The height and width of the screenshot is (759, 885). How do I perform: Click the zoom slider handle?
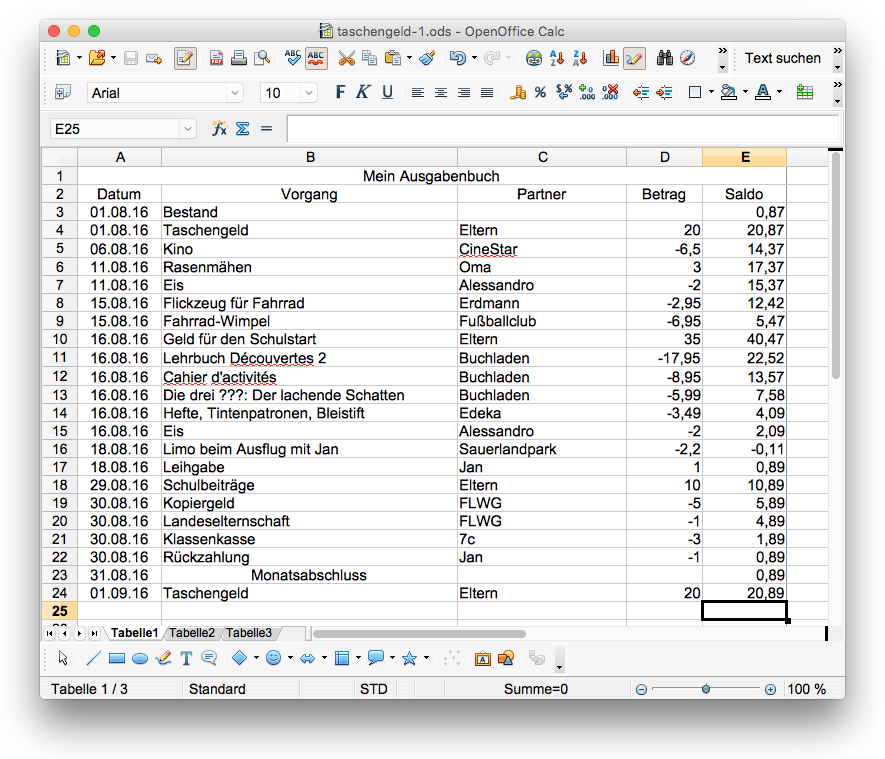click(x=706, y=689)
